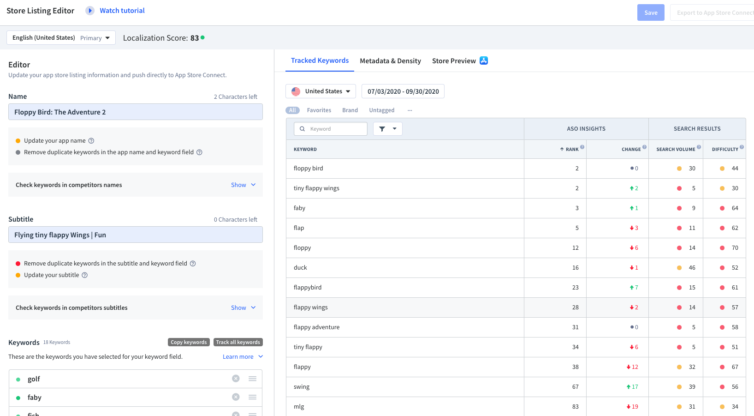Filter keywords by Favorites tag
This screenshot has width=754, height=416.
[x=319, y=110]
